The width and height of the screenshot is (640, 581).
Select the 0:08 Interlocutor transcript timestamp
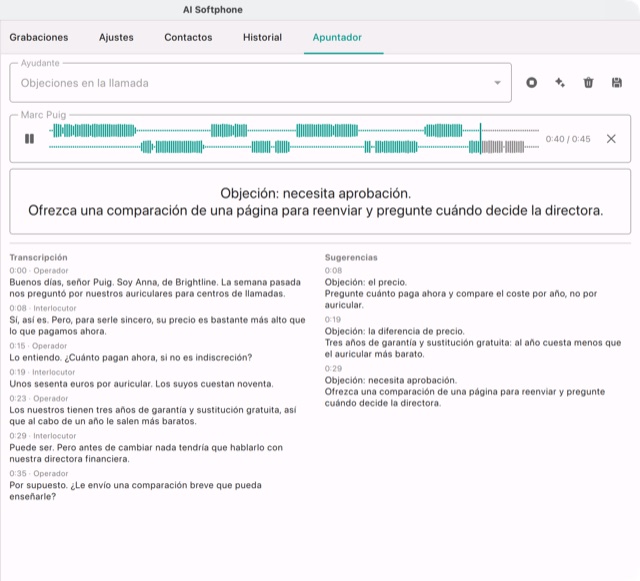(43, 308)
